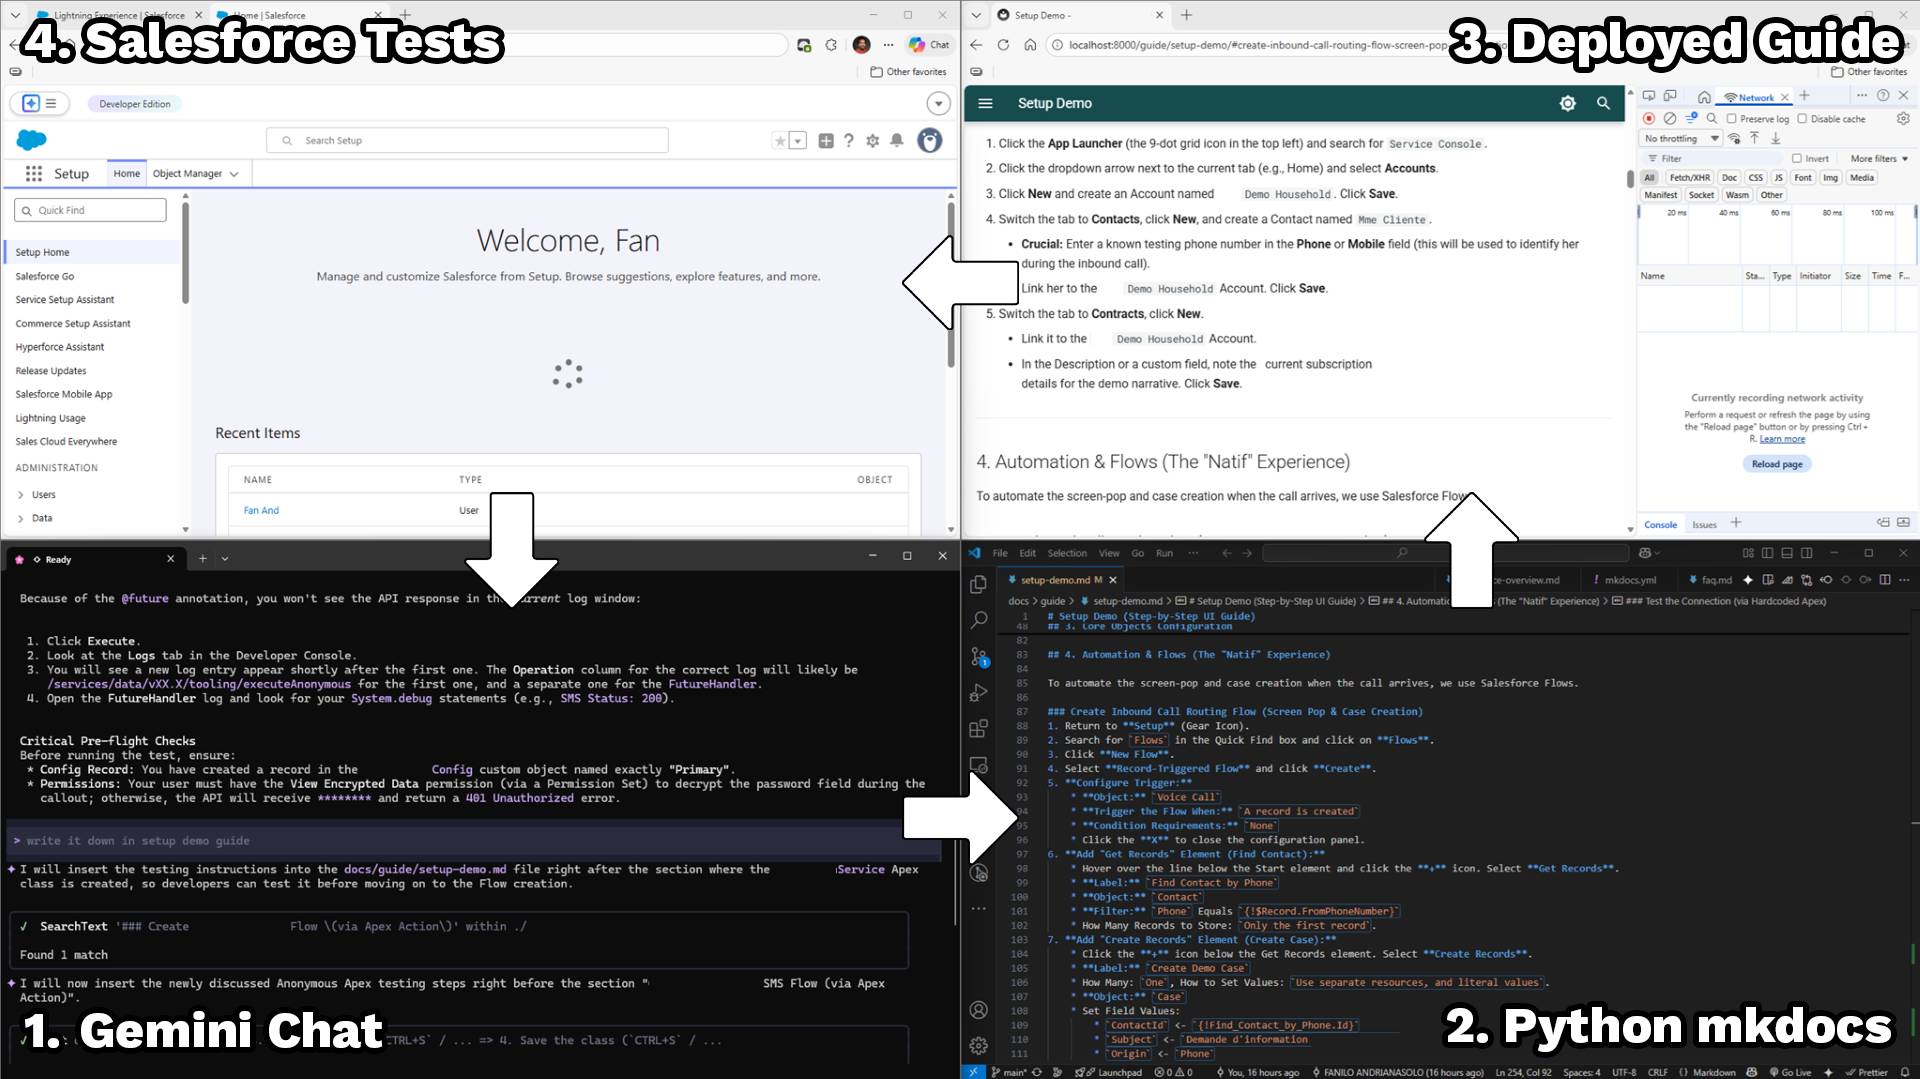Enable the Preserve log checkbox
1920x1079 pixels.
(1732, 119)
